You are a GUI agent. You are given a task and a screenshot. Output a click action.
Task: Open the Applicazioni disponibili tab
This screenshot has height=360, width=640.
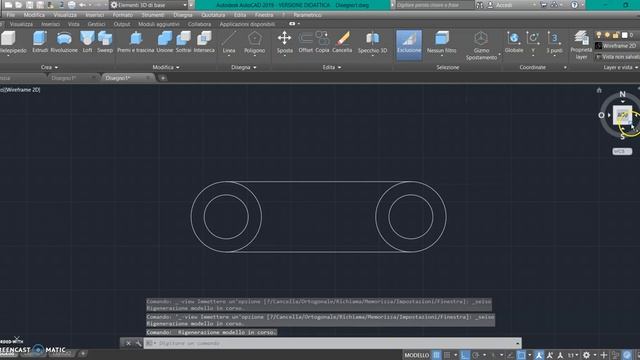click(x=247, y=24)
